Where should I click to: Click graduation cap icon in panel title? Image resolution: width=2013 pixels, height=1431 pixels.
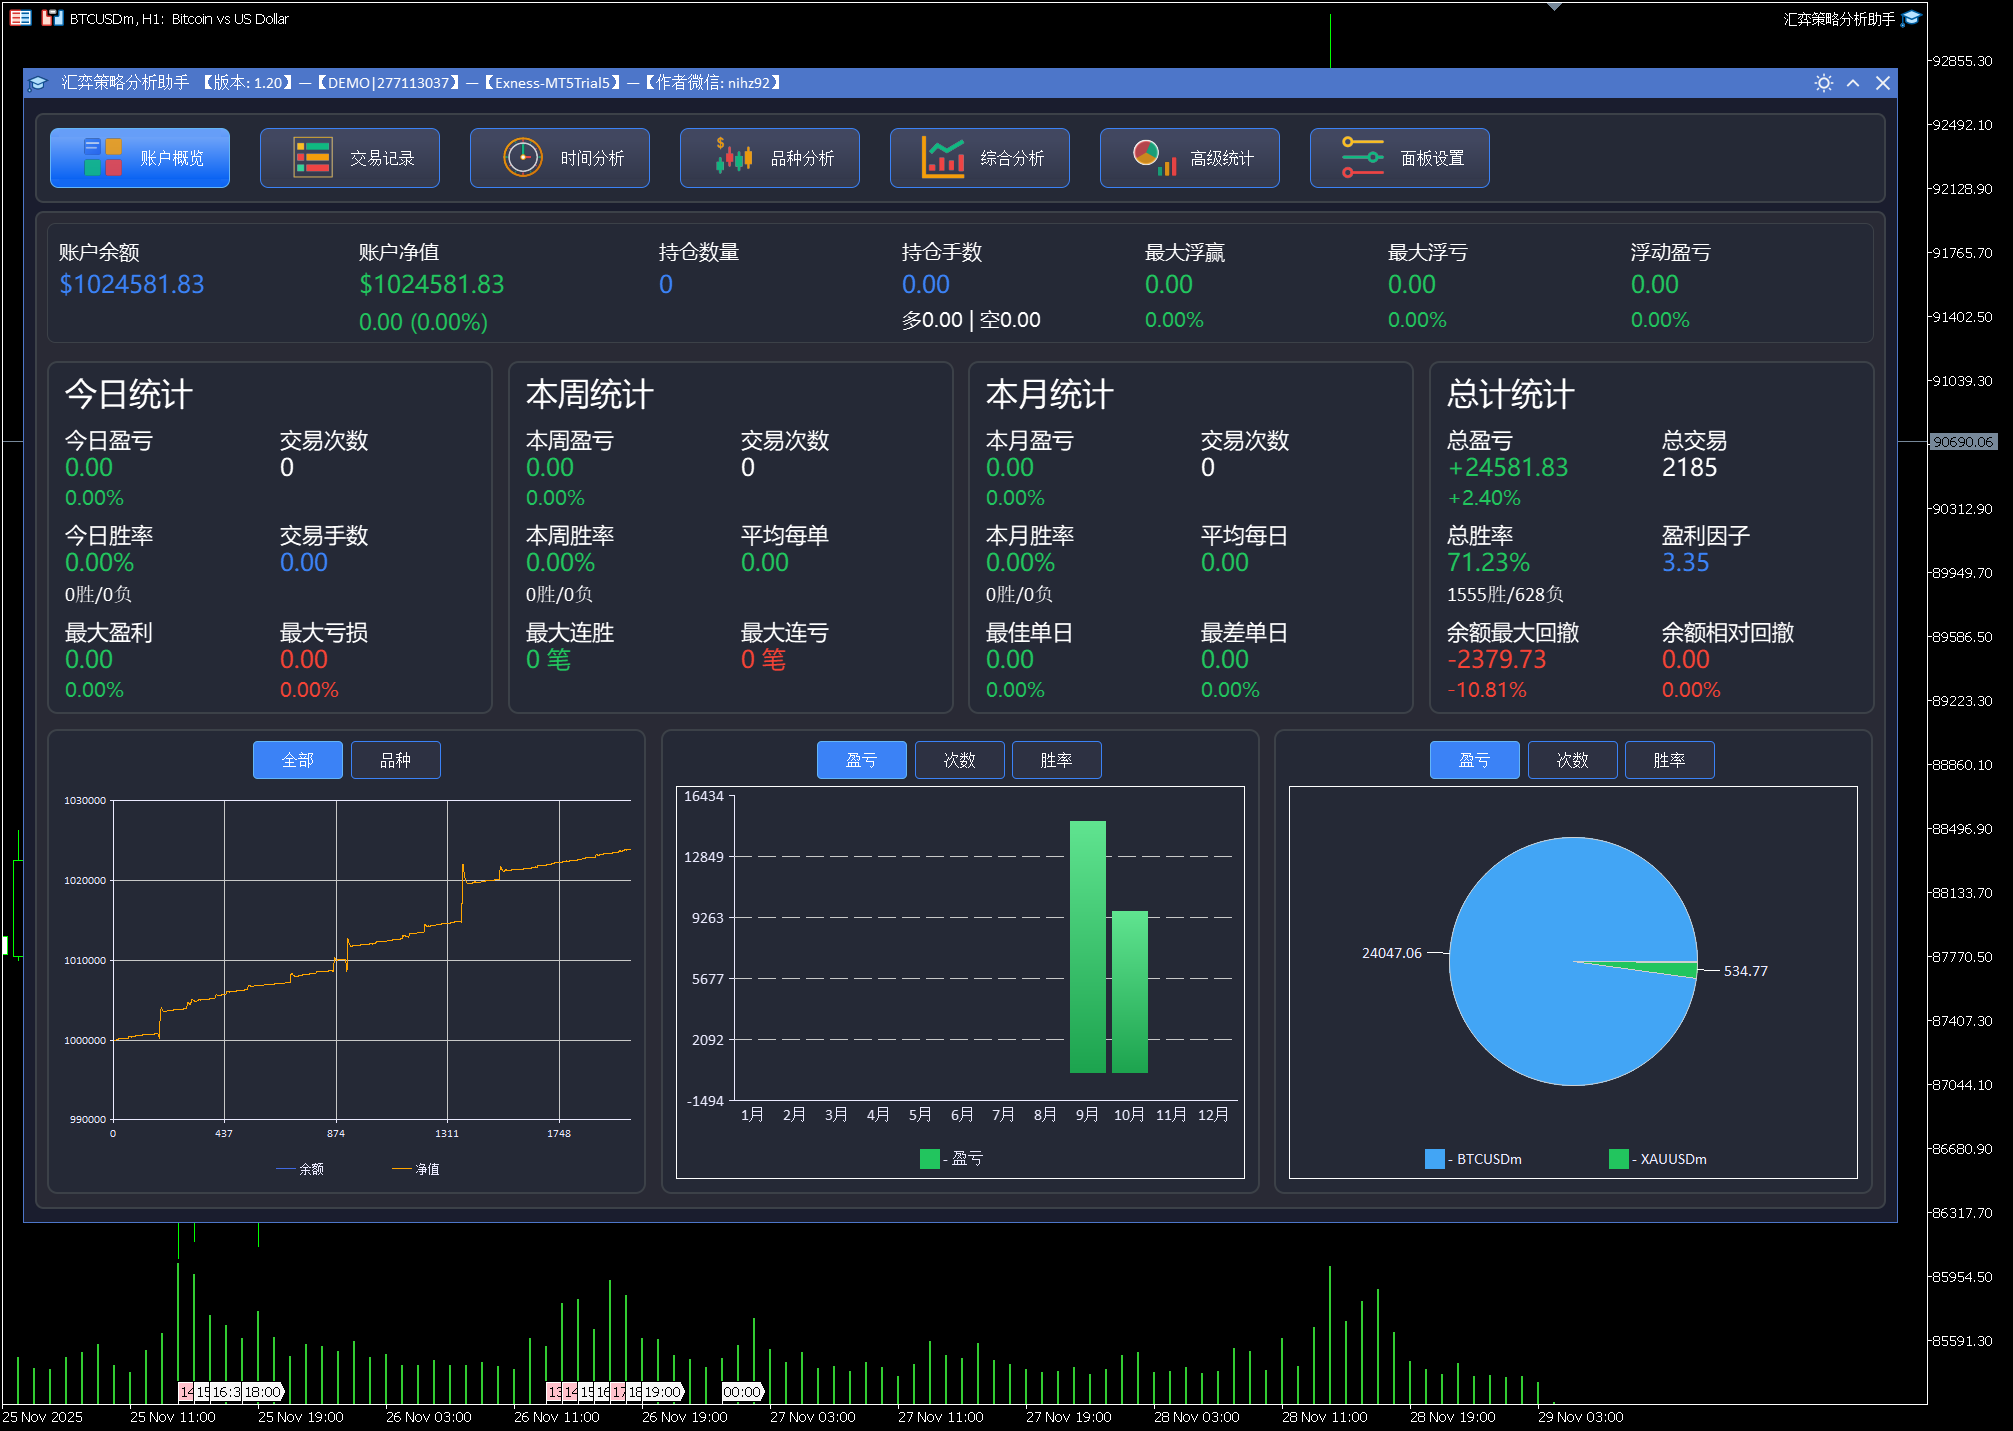pyautogui.click(x=38, y=83)
